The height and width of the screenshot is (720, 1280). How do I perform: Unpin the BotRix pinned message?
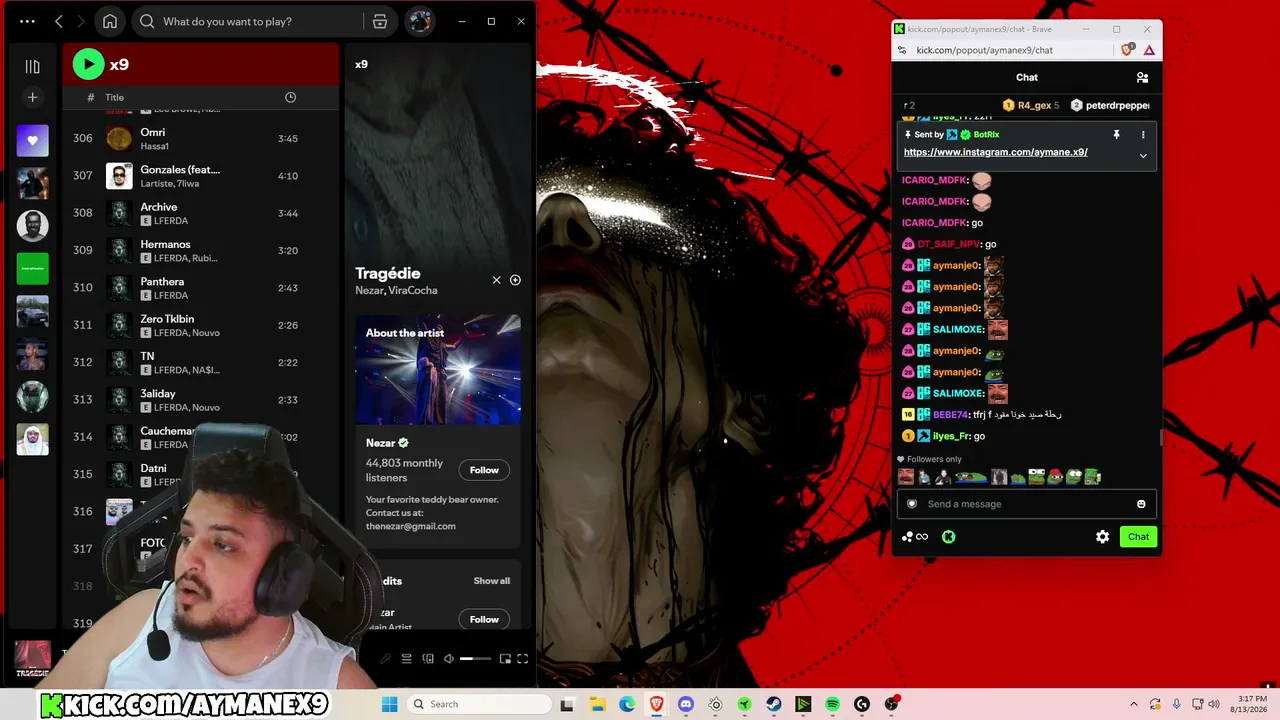1116,134
